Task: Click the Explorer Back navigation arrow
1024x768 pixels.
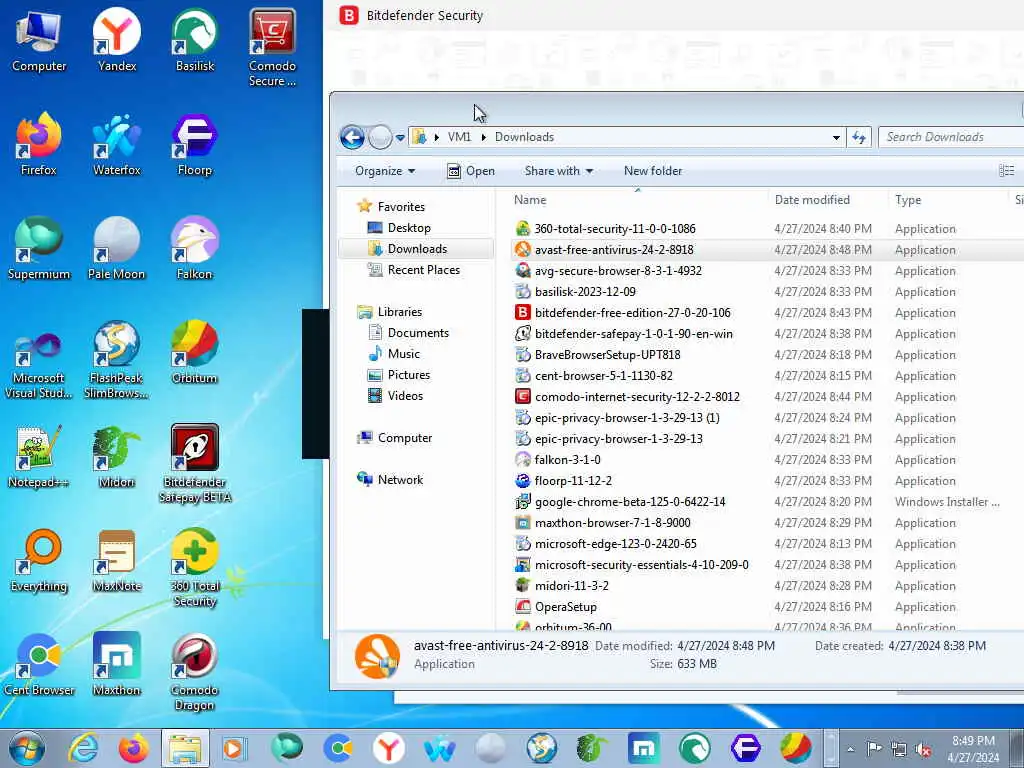Action: click(x=353, y=137)
